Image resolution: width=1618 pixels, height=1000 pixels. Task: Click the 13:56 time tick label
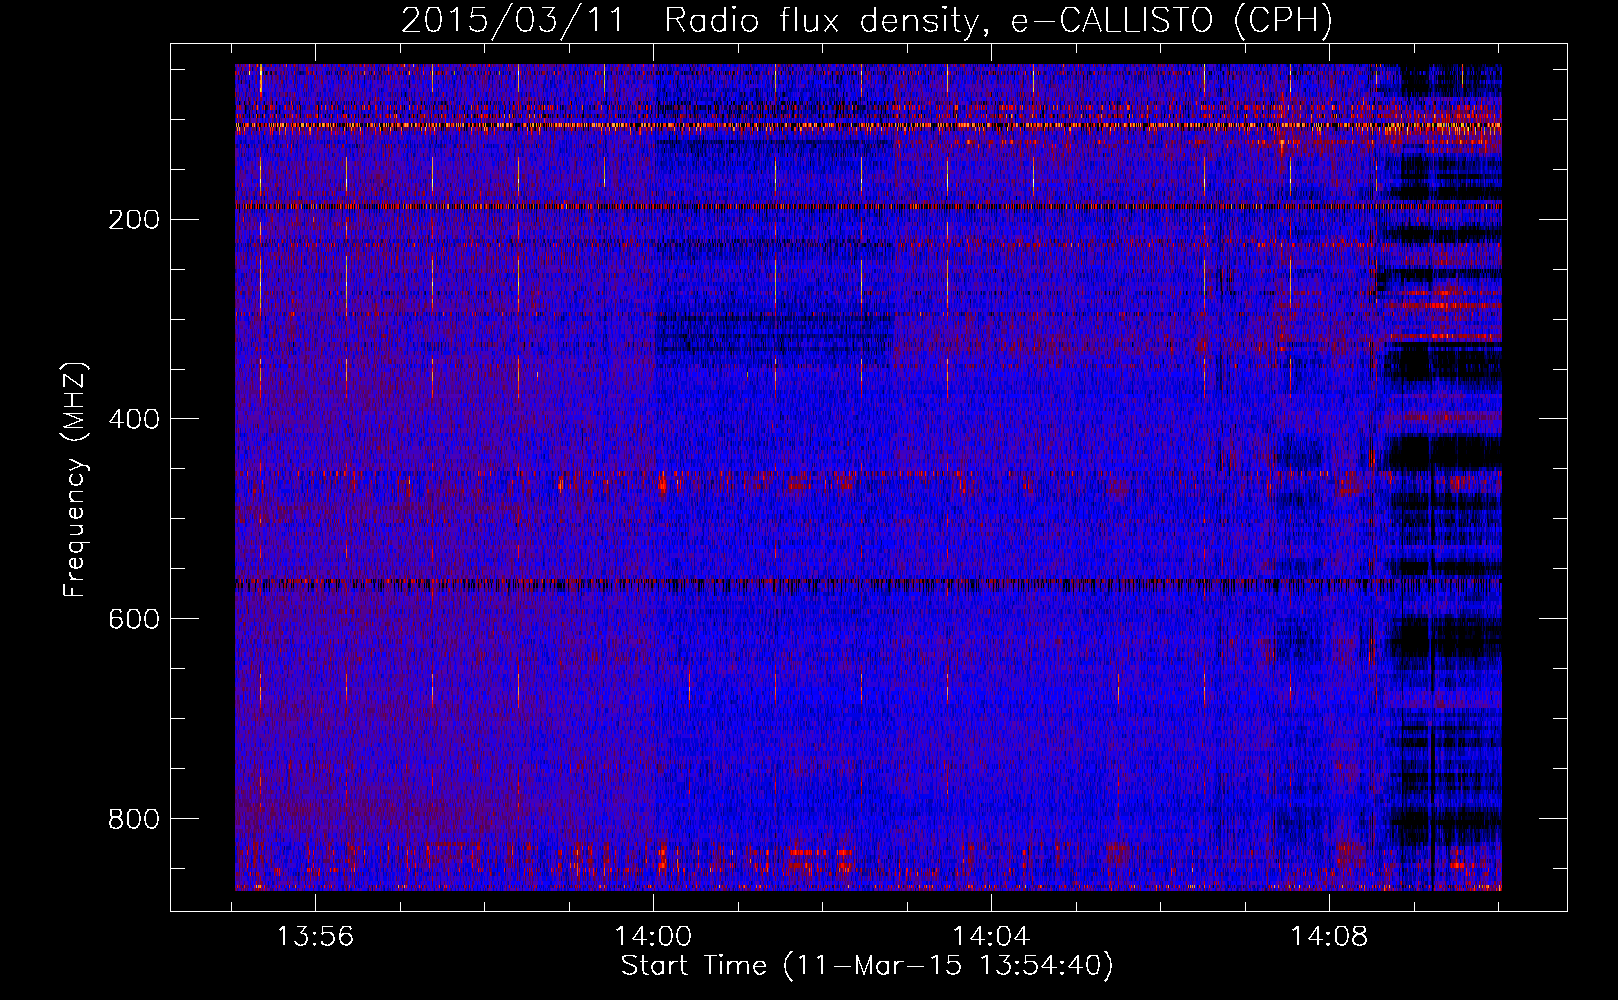tap(315, 936)
